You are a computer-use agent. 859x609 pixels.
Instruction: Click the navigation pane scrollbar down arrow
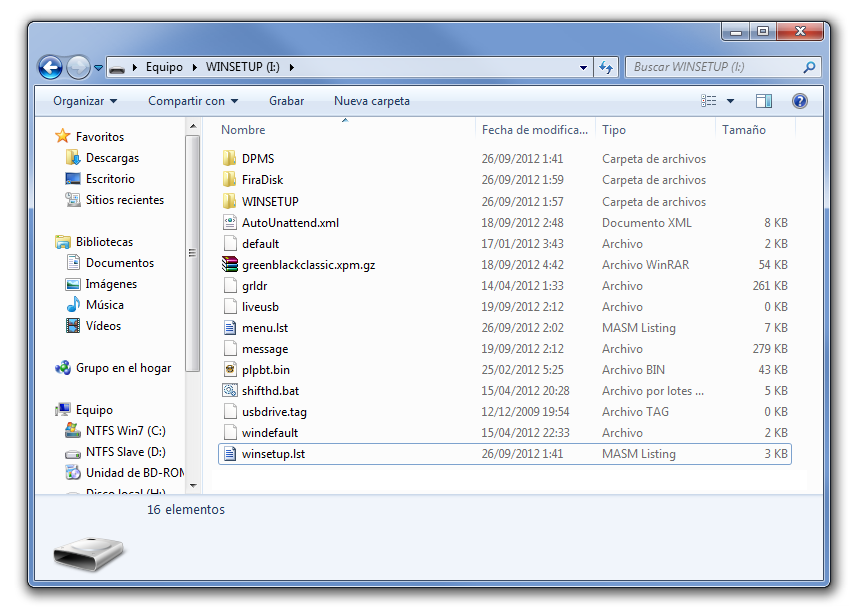point(193,485)
